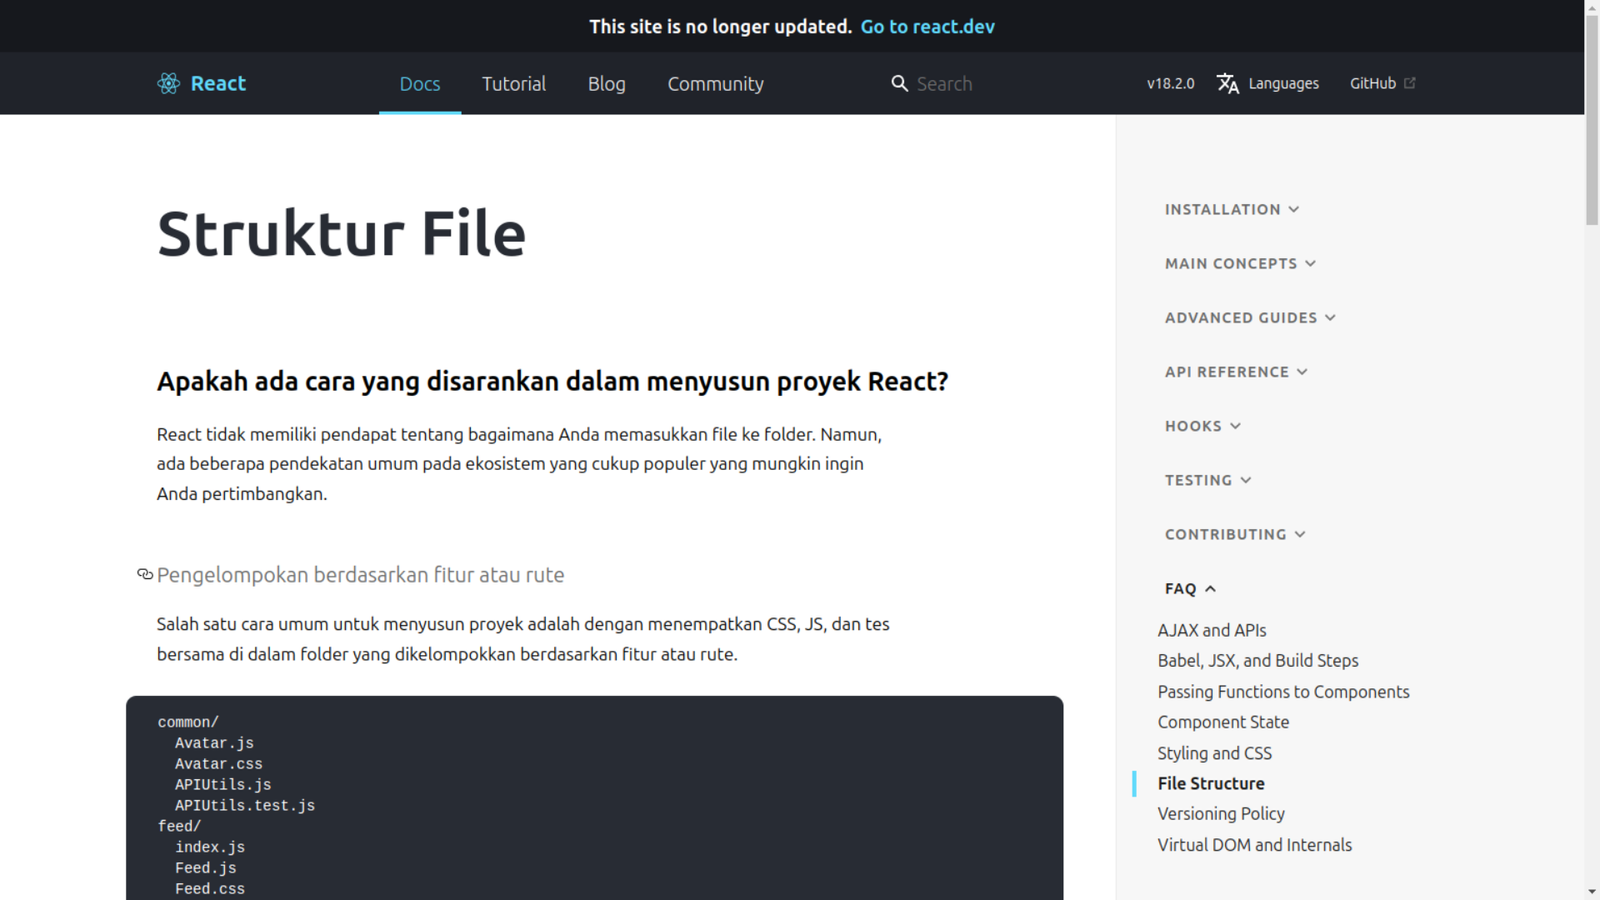Expand the Main Concepts section
1600x900 pixels.
(x=1240, y=263)
